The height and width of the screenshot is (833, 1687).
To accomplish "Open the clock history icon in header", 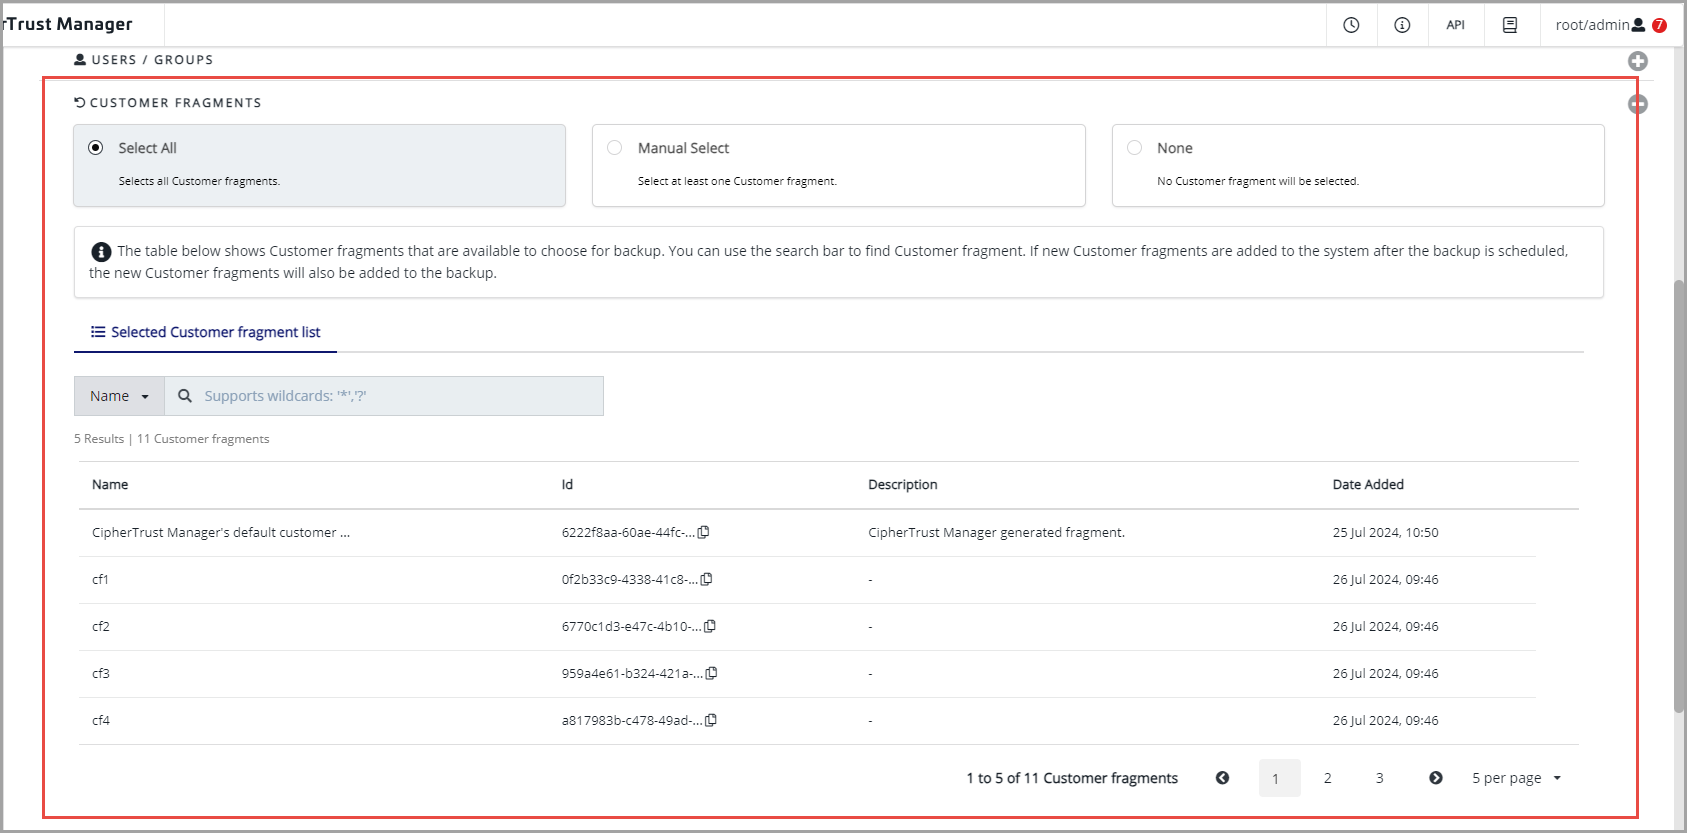I will pos(1351,25).
